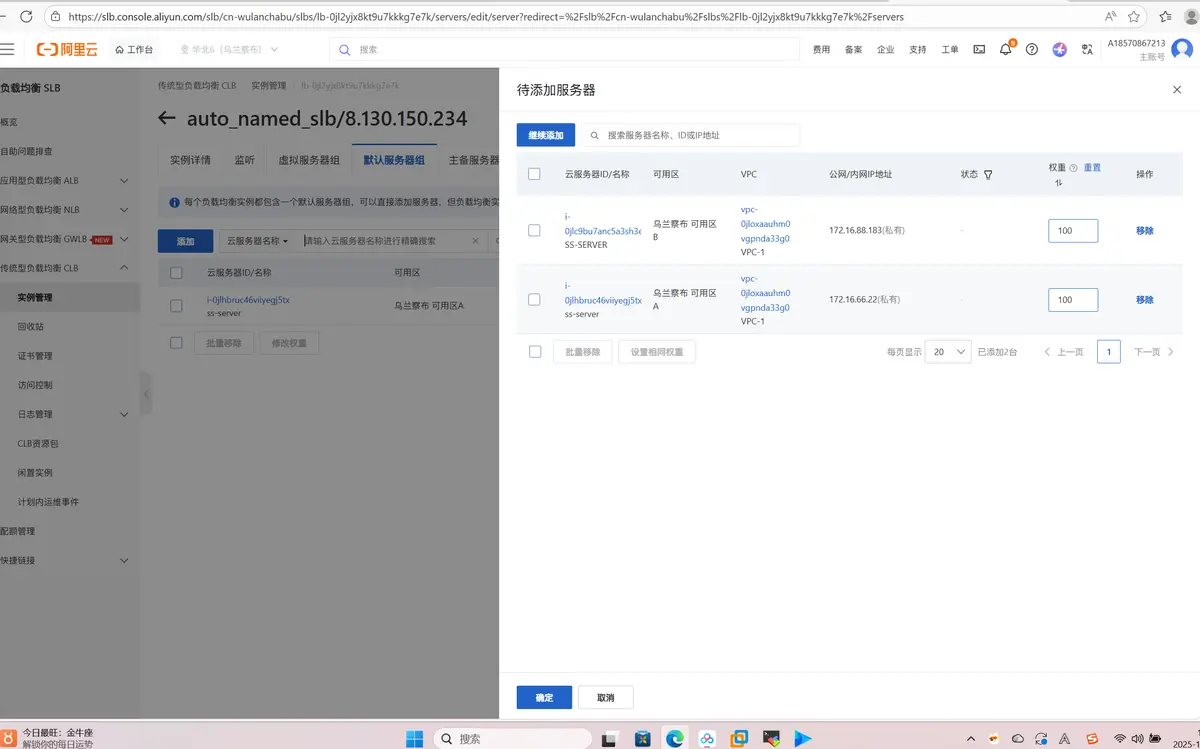Click the help icon next to 权重
This screenshot has height=749, width=1200.
[1073, 168]
